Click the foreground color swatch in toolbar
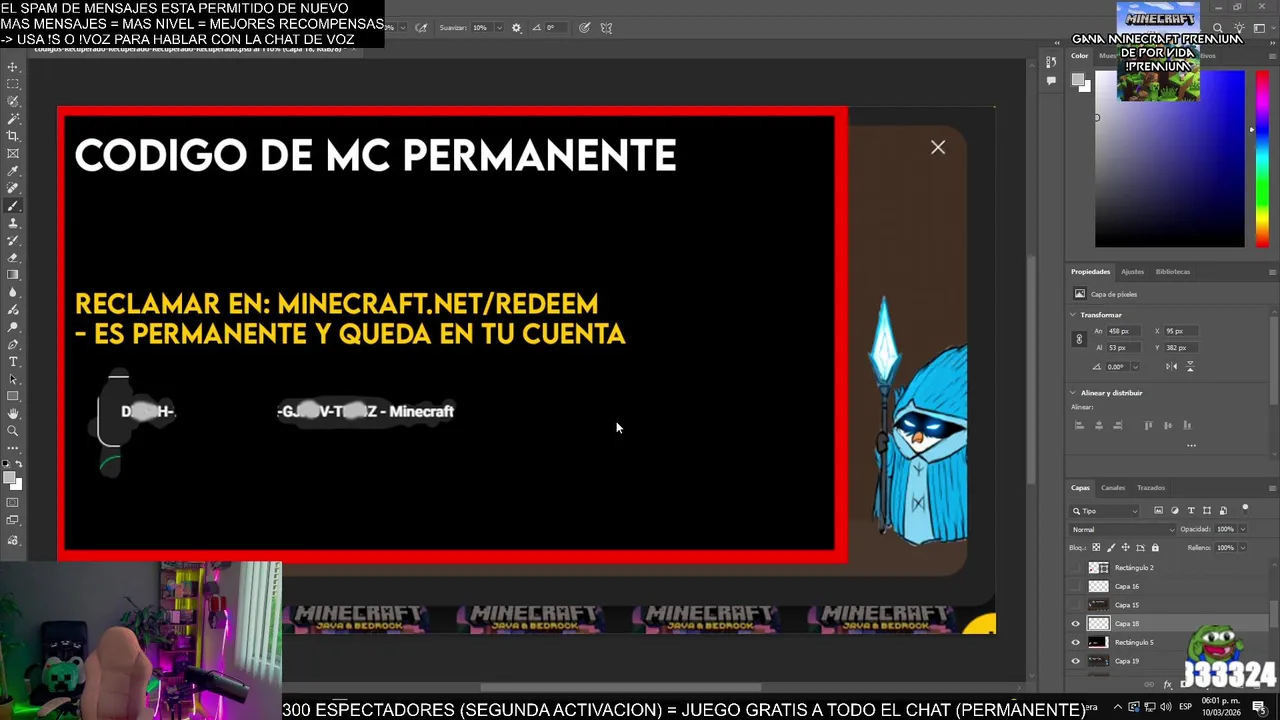Image resolution: width=1280 pixels, height=720 pixels. coord(10,477)
